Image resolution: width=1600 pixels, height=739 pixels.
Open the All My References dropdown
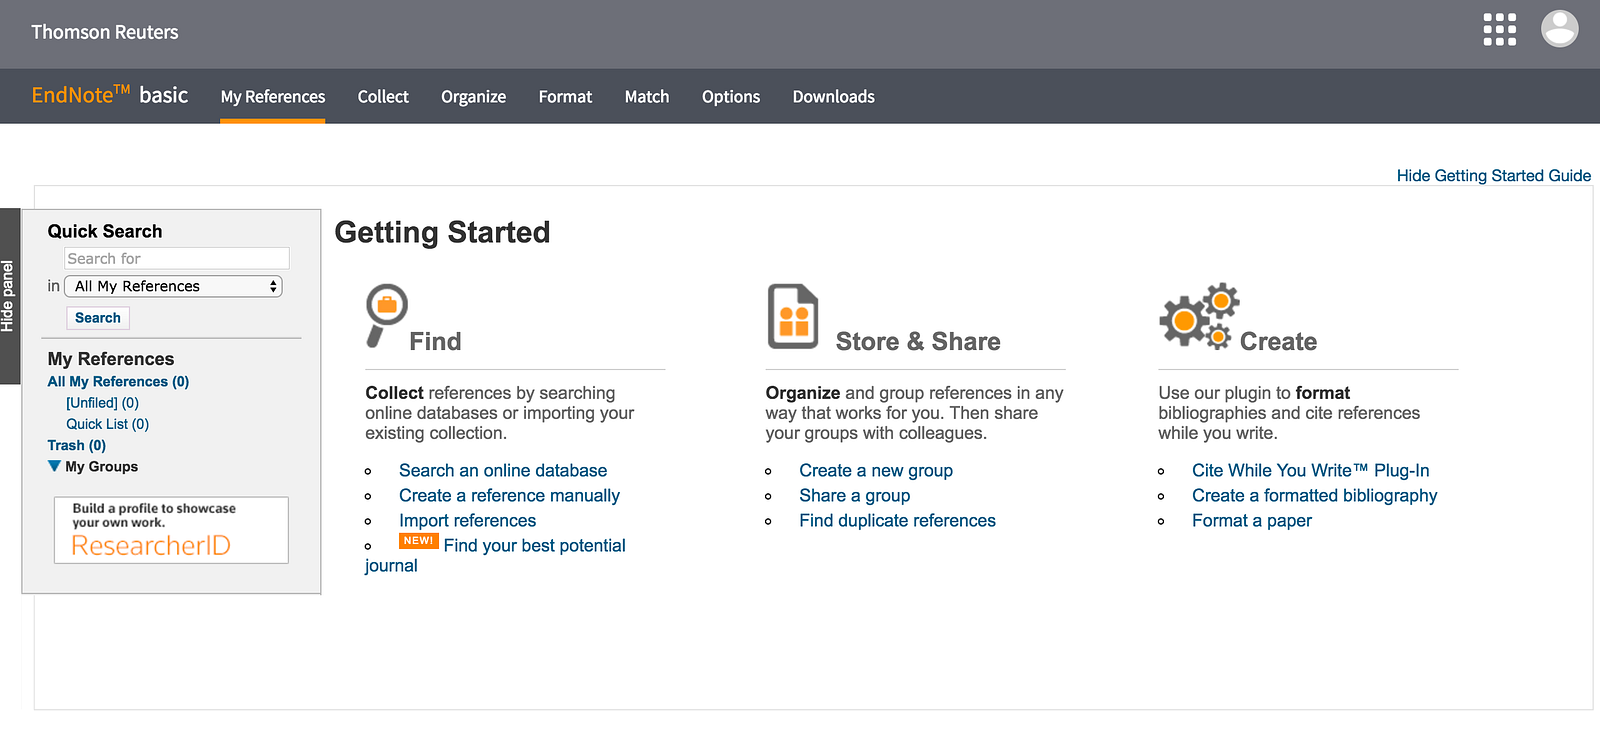pyautogui.click(x=173, y=286)
